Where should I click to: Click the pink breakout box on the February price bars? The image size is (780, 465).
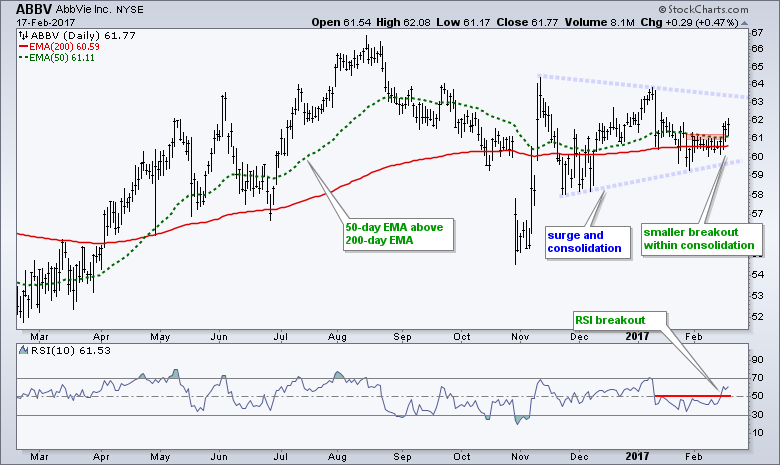(706, 137)
